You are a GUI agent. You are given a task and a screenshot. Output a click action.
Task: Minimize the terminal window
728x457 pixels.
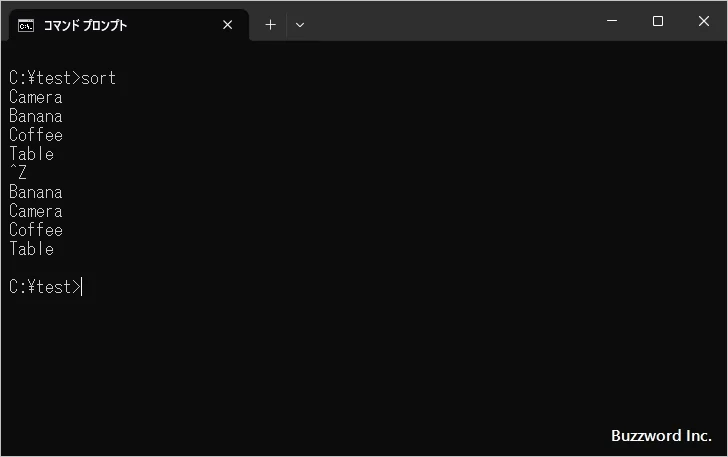pos(611,21)
